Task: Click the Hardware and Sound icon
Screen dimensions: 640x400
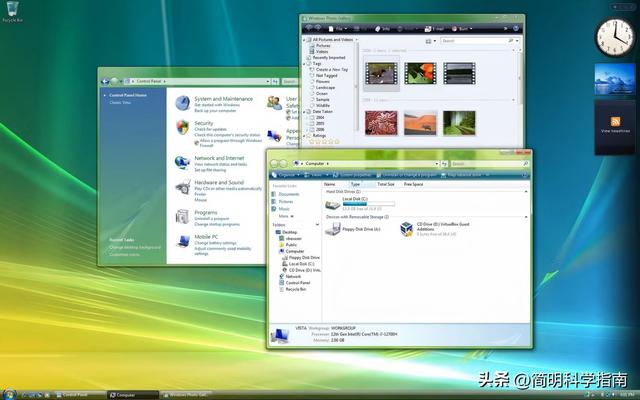Action: coord(183,186)
